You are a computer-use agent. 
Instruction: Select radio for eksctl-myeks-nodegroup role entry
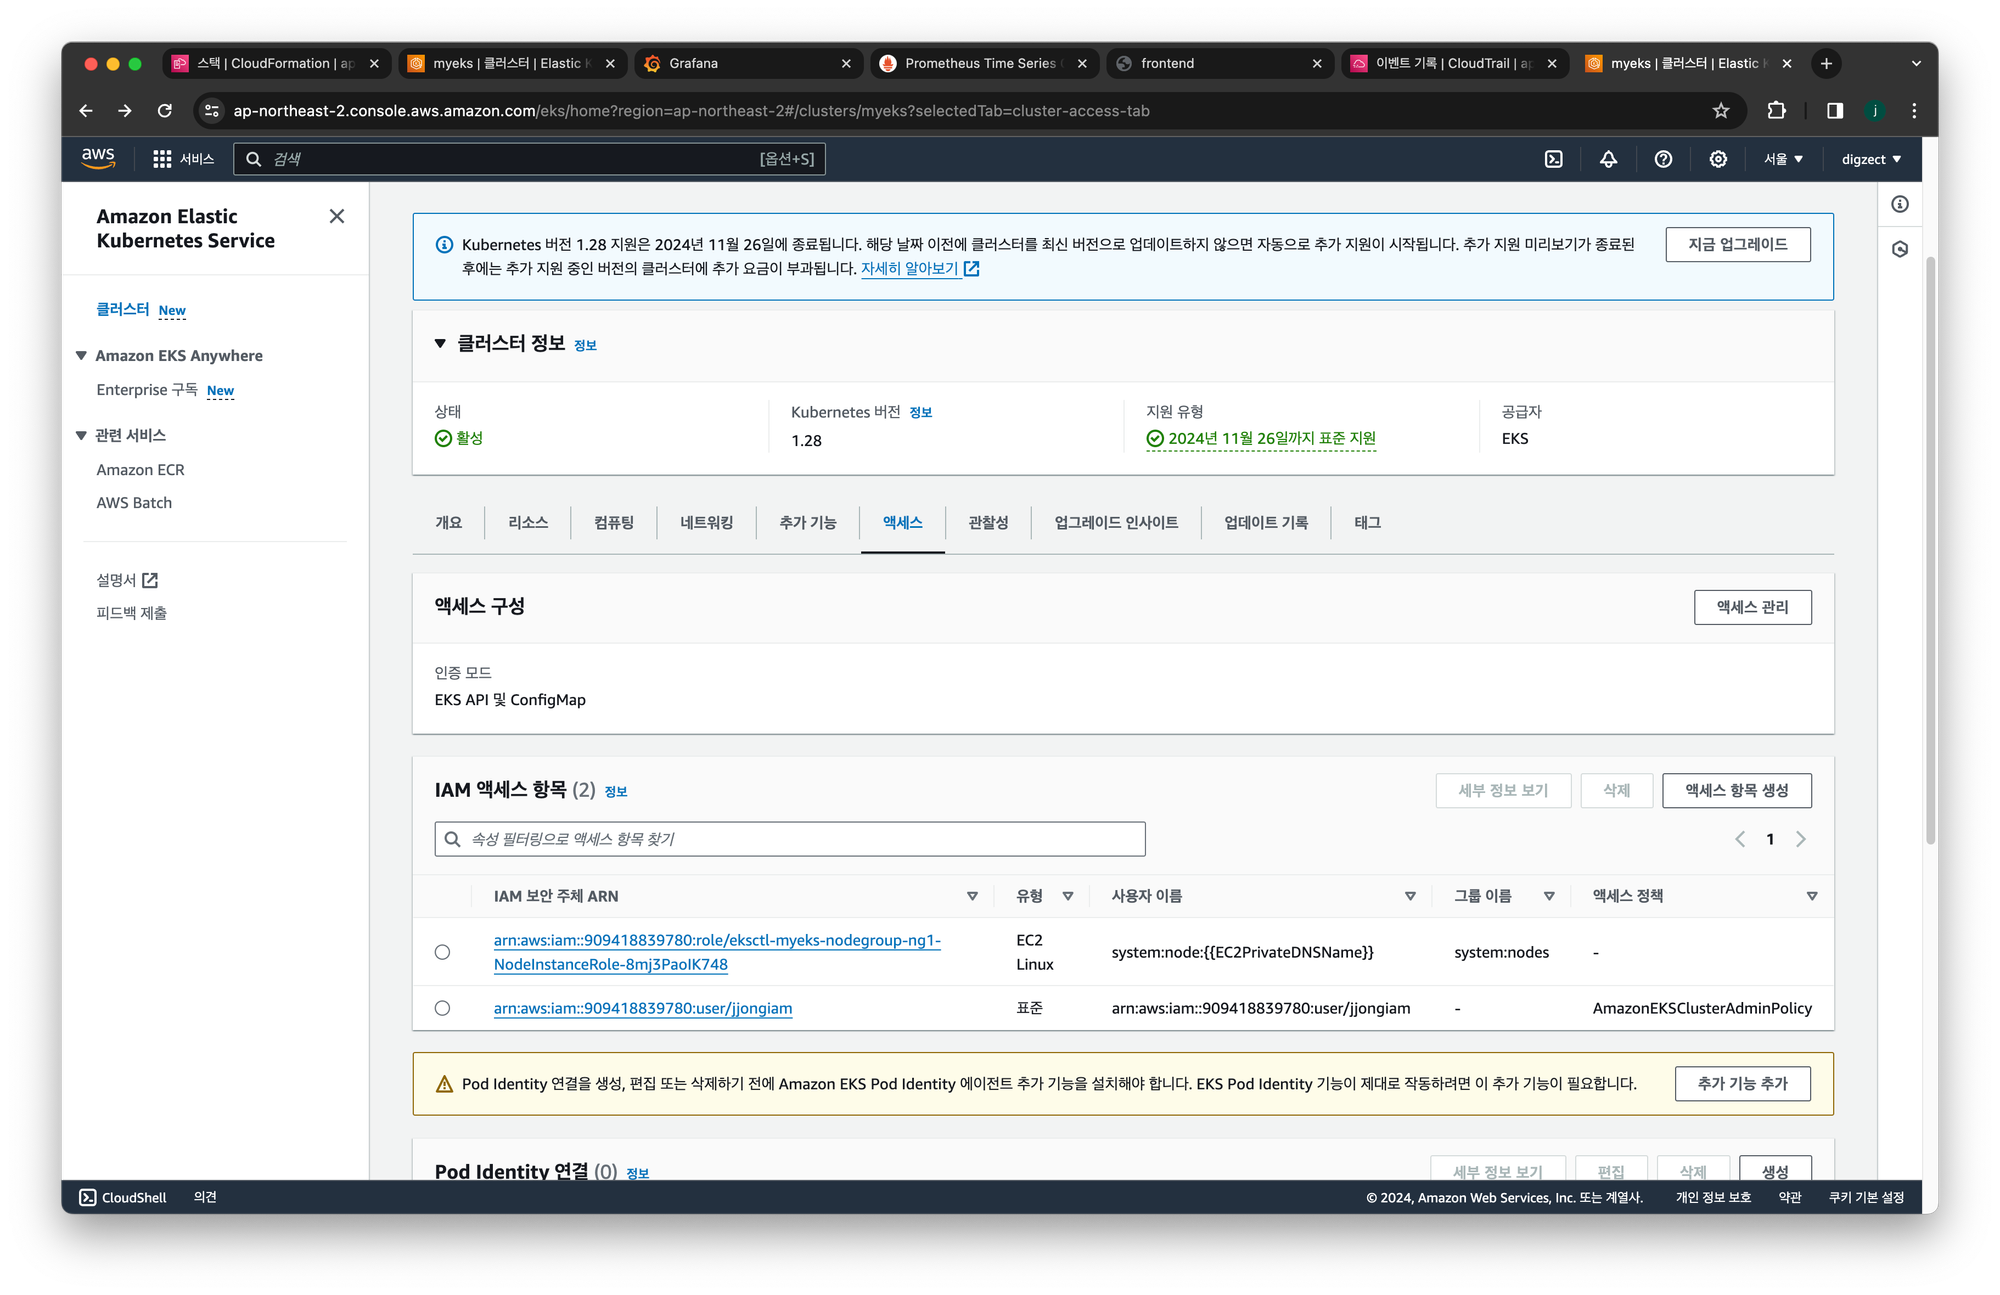(x=442, y=952)
